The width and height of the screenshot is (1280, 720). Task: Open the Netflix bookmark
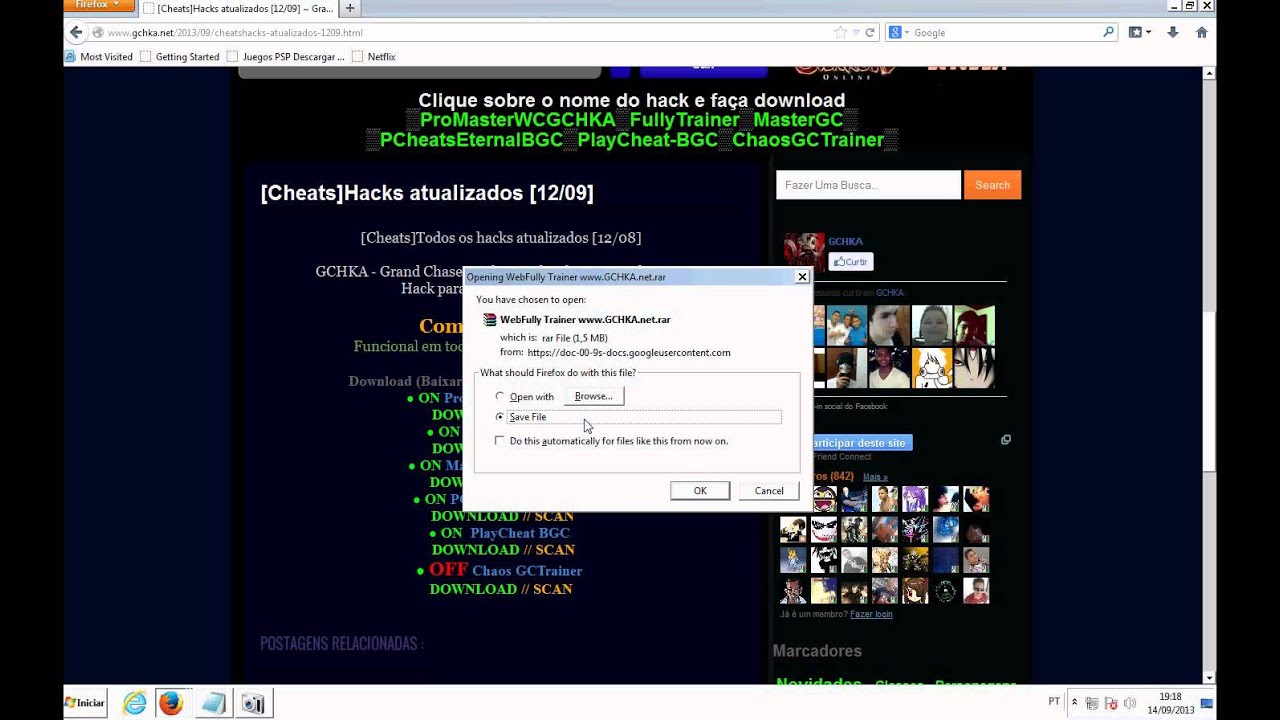click(374, 57)
